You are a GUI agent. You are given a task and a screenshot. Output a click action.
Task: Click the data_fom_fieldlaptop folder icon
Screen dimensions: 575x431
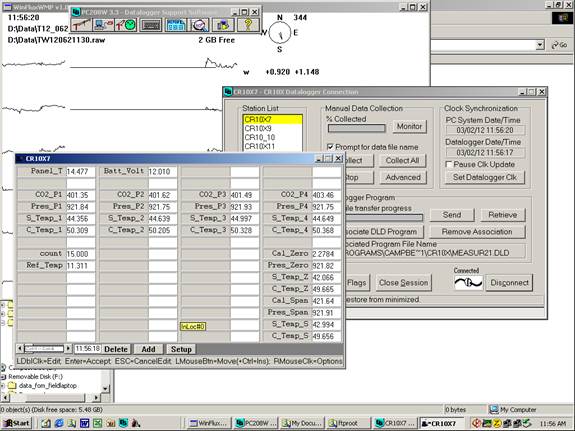pyautogui.click(x=12, y=386)
